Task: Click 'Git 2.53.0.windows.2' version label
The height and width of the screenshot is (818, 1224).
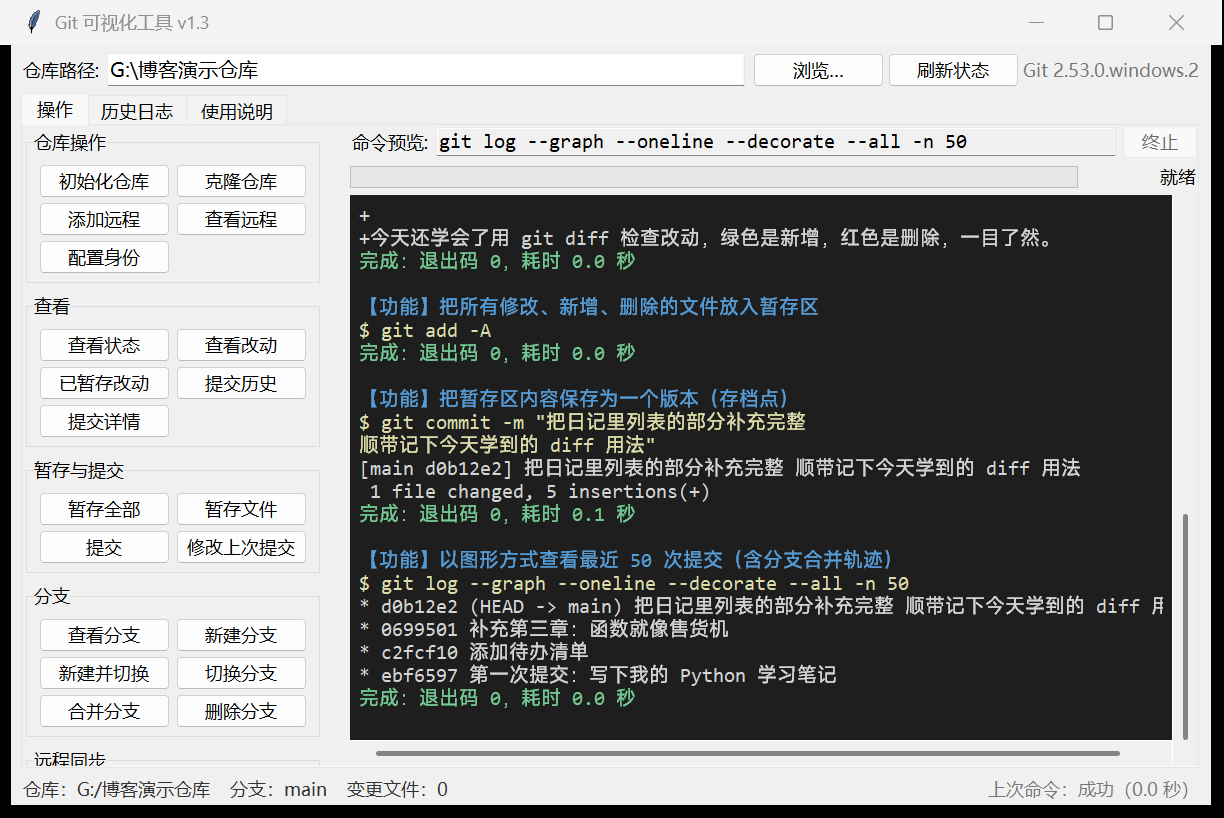Action: (x=1110, y=71)
